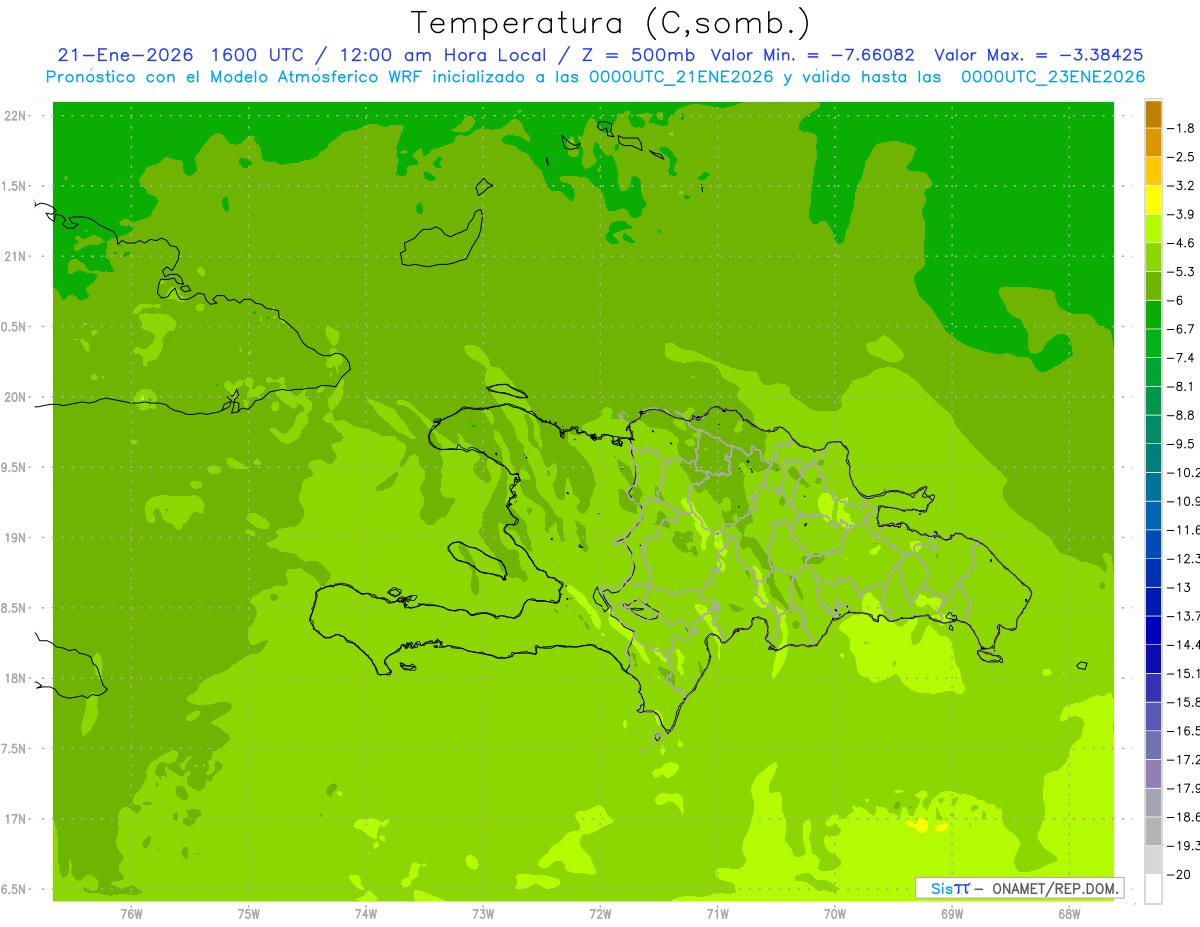Click the "76W" longitude axis label
This screenshot has height=927, width=1200.
pyautogui.click(x=131, y=913)
